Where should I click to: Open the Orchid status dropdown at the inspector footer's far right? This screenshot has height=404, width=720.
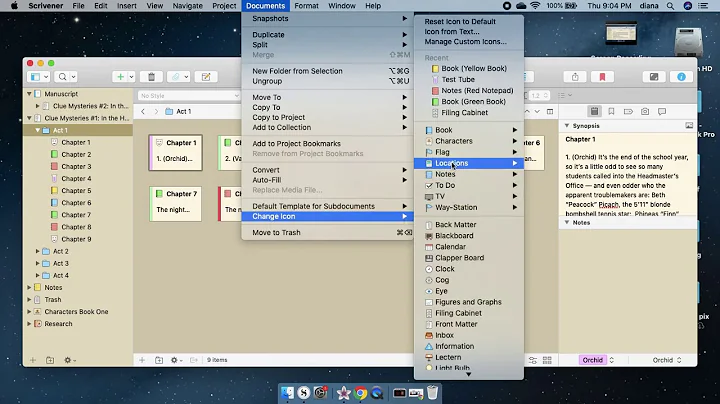[667, 360]
